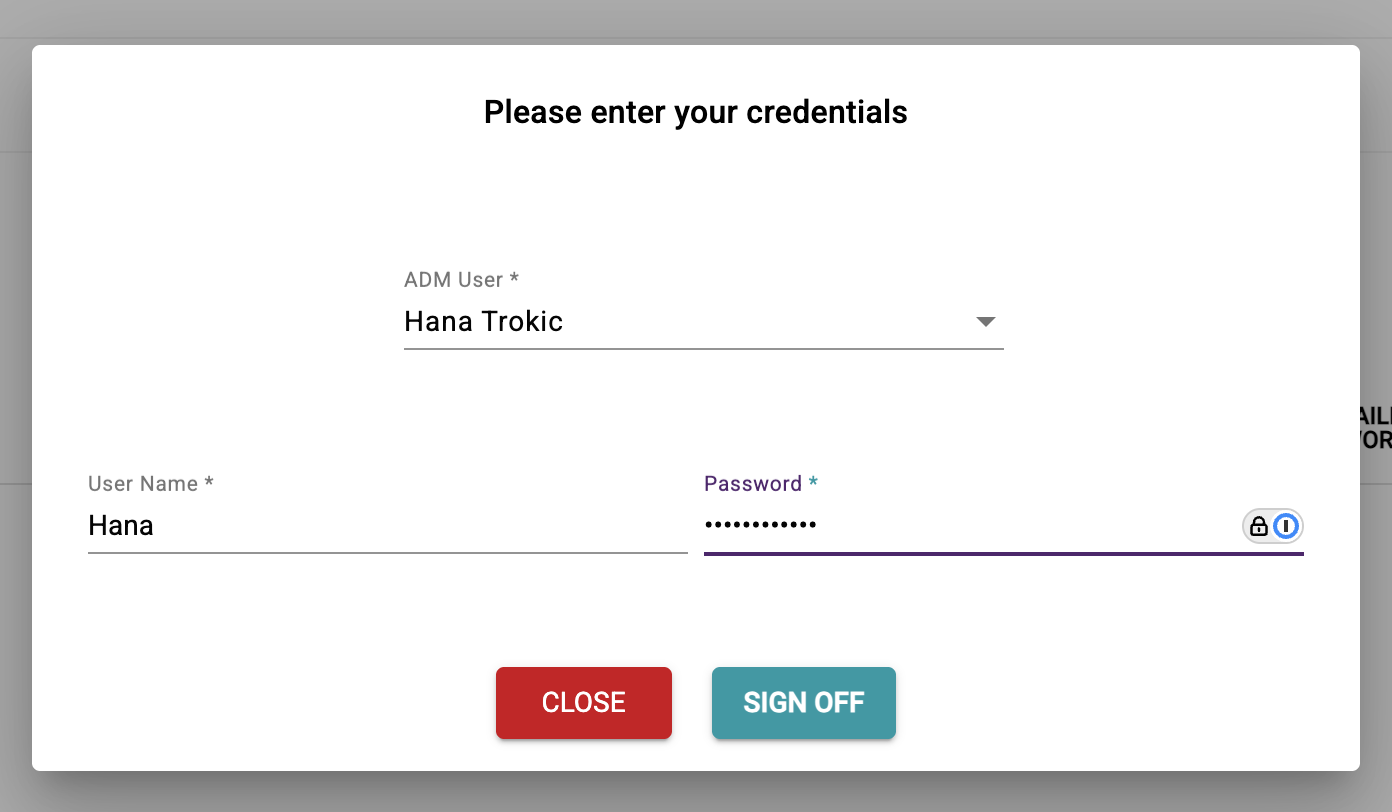Open the ADM User selector showing Hana Trokic
This screenshot has width=1392, height=812.
pos(680,322)
